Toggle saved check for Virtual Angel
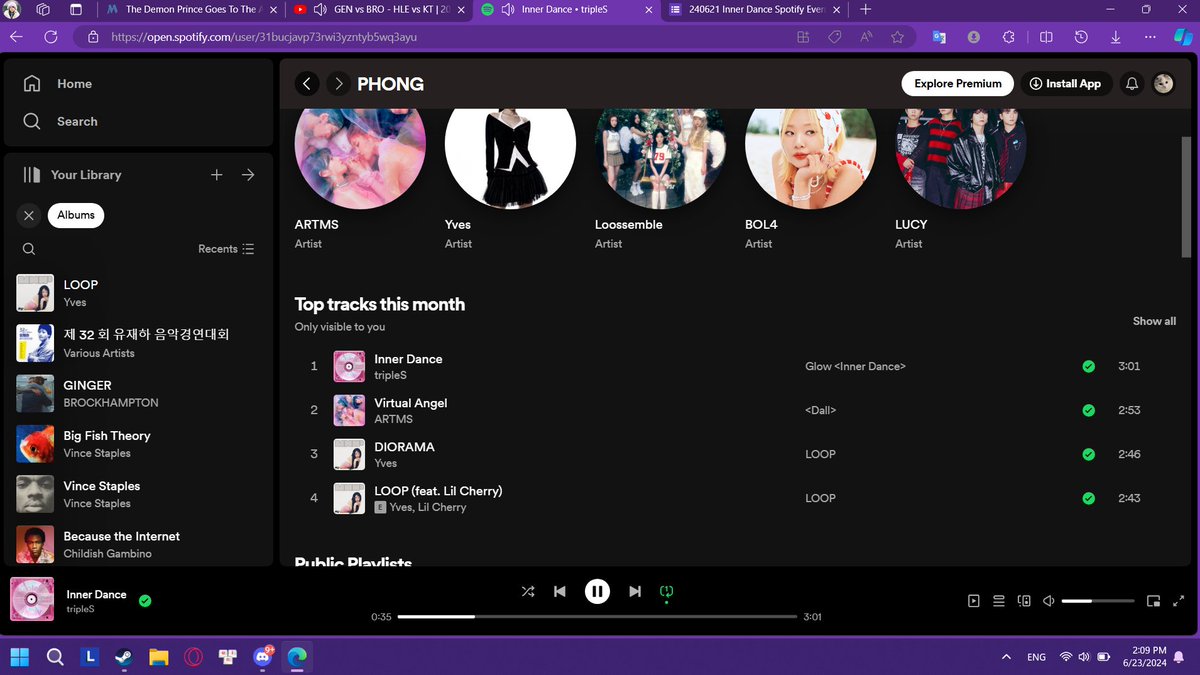Screen dimensions: 1200x675 click(1088, 410)
